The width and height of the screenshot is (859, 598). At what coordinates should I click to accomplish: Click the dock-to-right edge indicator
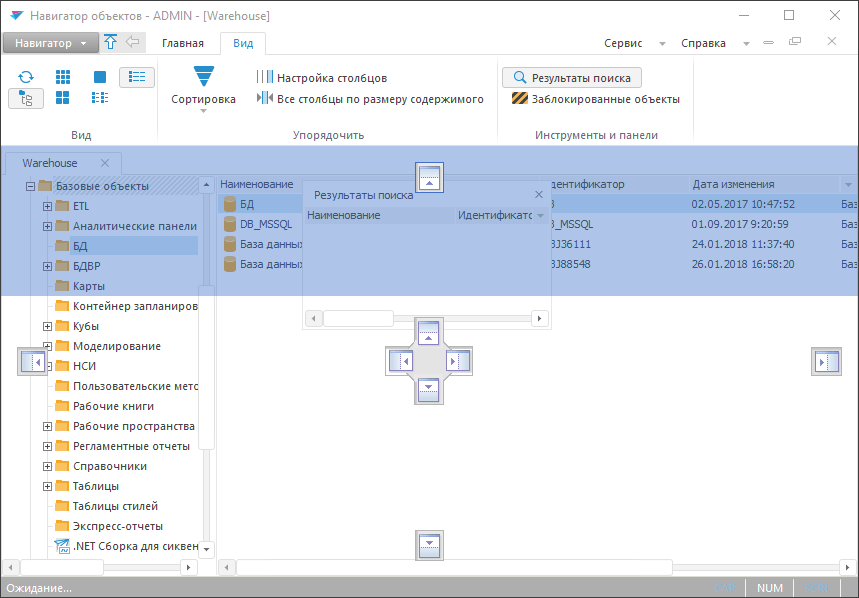coord(827,361)
